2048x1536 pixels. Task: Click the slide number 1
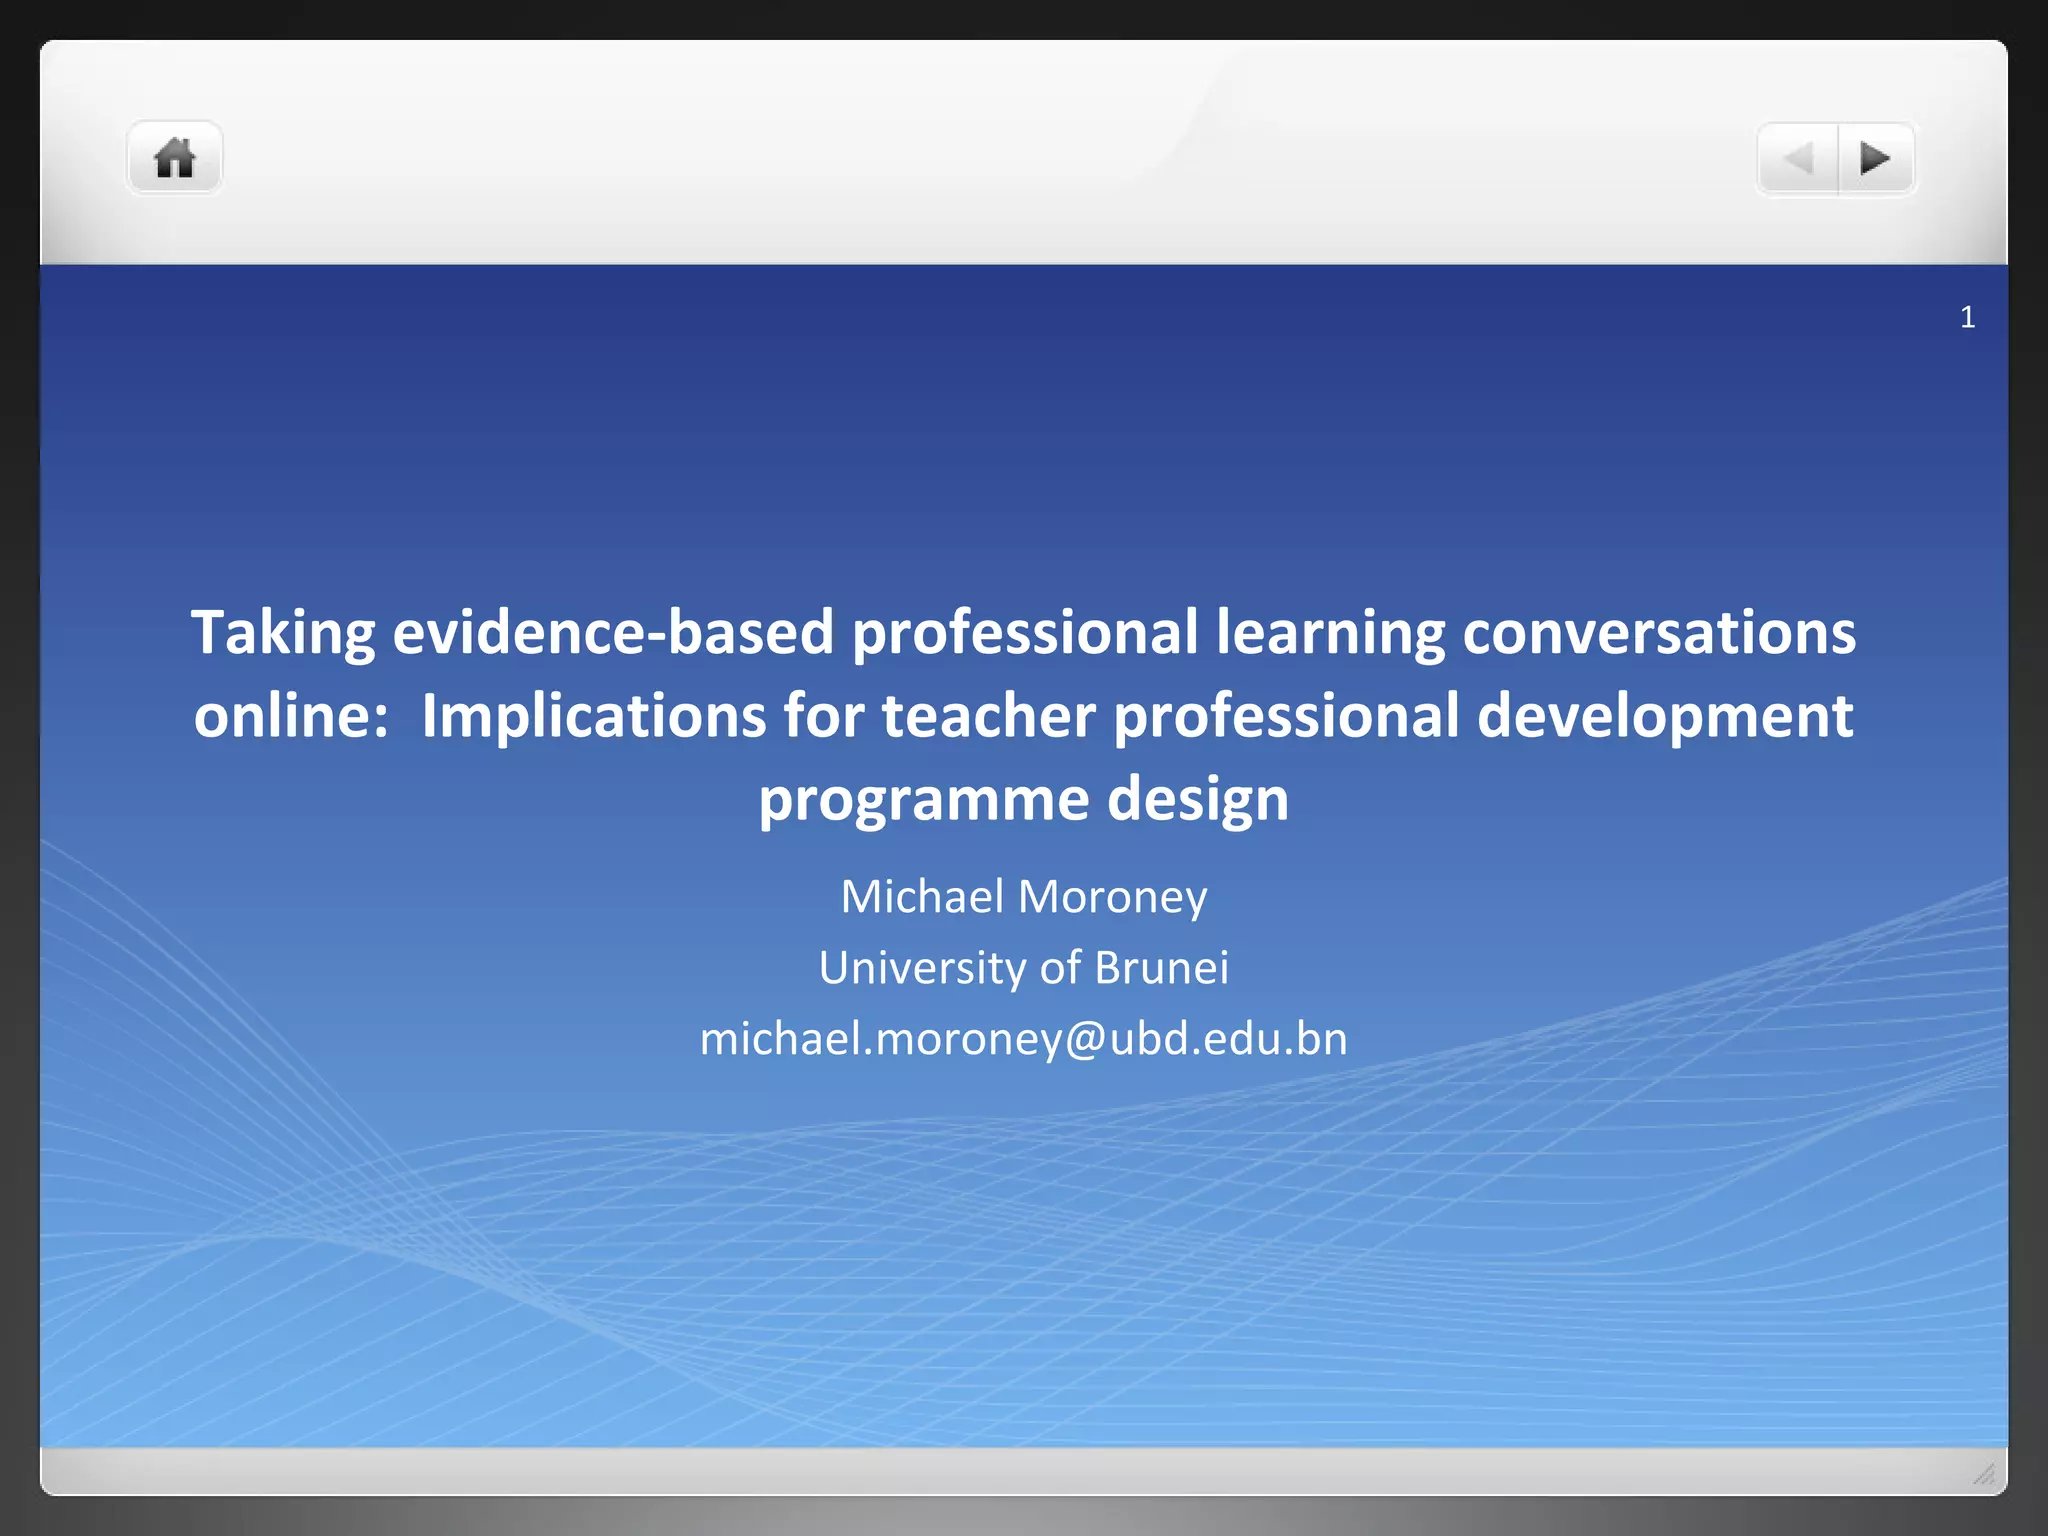[1967, 317]
